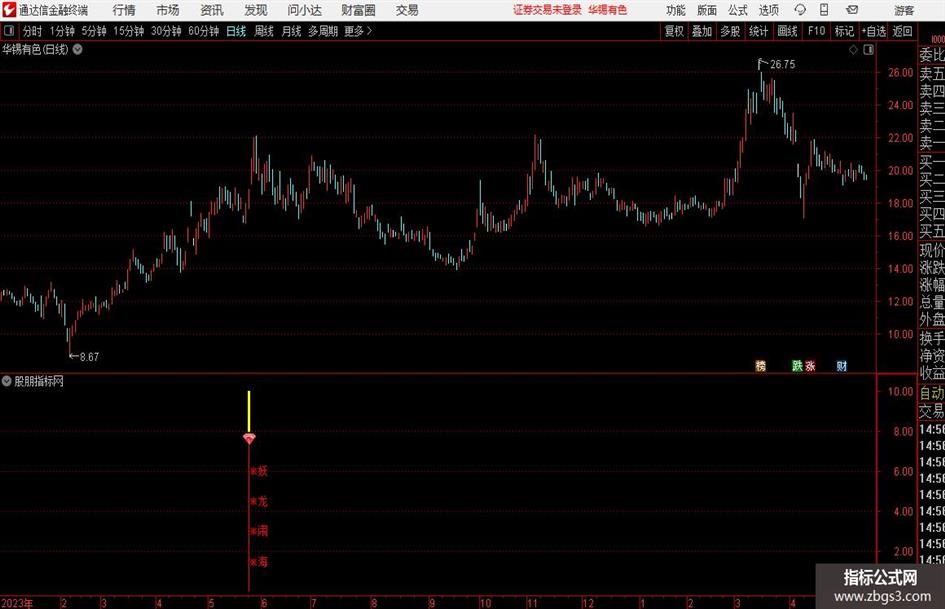This screenshot has width=945, height=609.
Task: Click the 榜 badge on the chart
Action: coord(761,365)
